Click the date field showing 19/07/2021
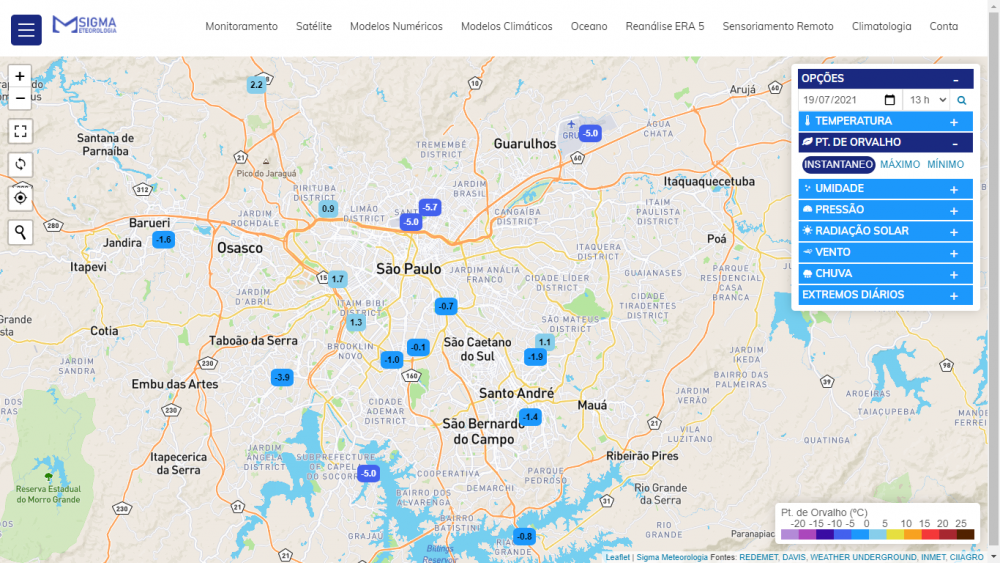This screenshot has width=1000, height=563. (849, 100)
